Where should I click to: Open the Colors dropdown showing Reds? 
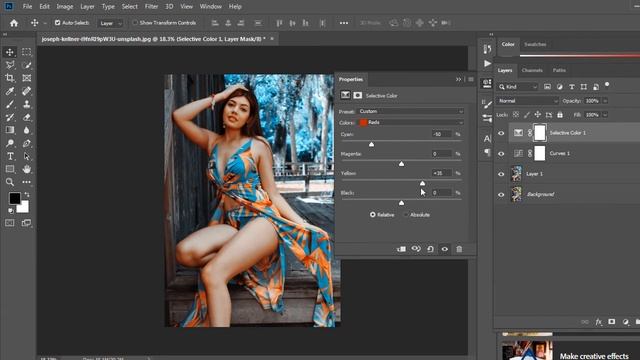(410, 122)
